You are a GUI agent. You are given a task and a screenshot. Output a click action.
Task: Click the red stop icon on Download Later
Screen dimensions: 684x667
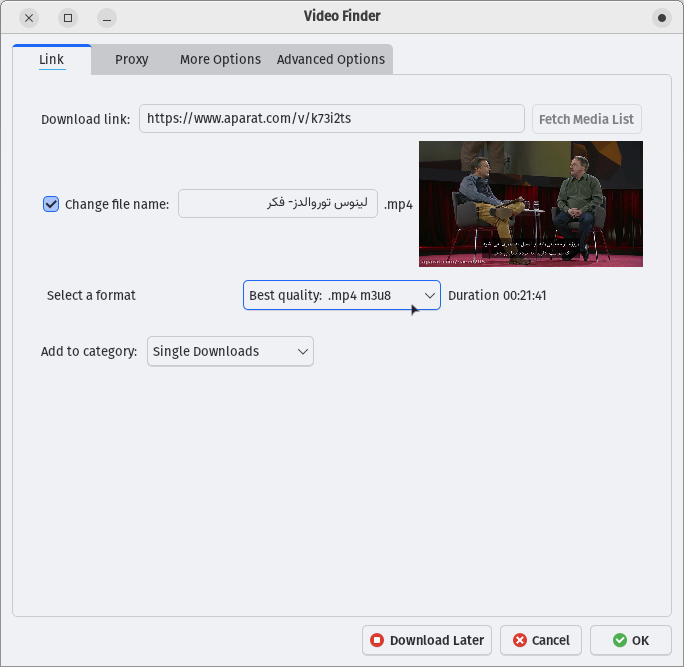point(377,640)
